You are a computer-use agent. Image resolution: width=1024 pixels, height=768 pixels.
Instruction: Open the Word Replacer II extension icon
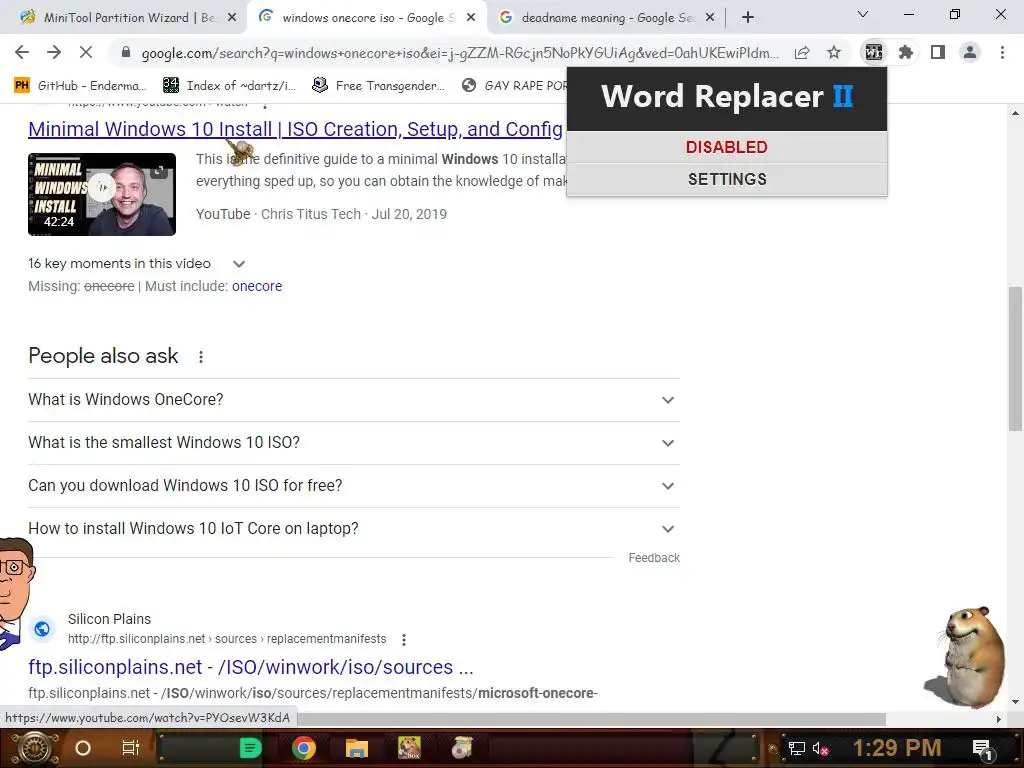[874, 52]
